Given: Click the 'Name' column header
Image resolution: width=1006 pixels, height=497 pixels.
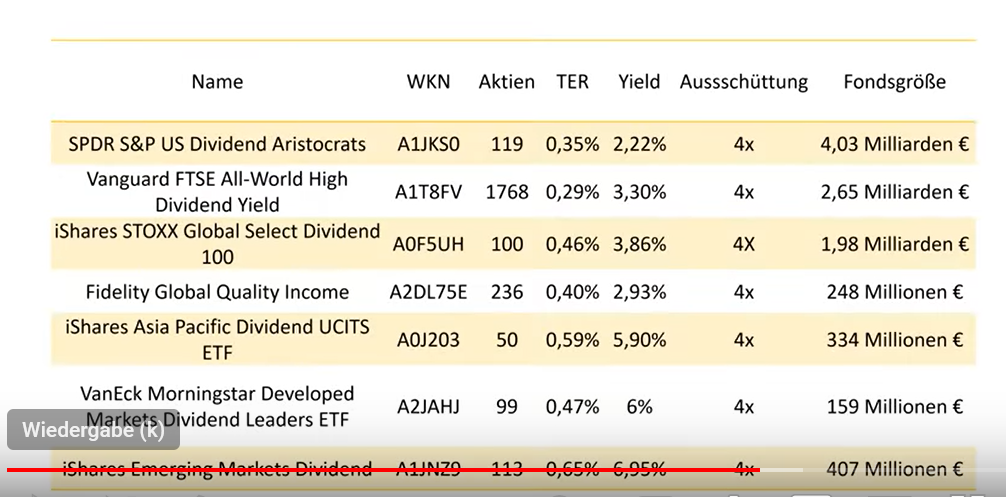Looking at the screenshot, I should click(x=217, y=82).
